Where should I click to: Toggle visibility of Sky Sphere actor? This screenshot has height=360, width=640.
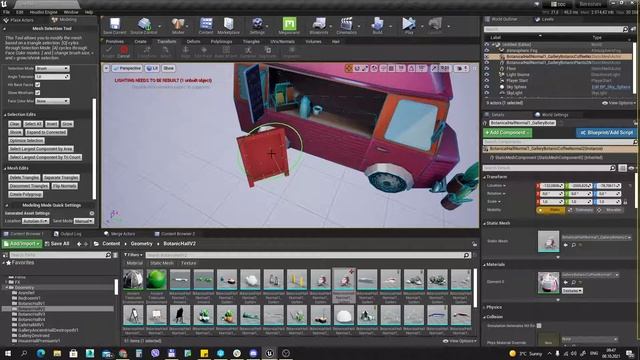(x=487, y=87)
